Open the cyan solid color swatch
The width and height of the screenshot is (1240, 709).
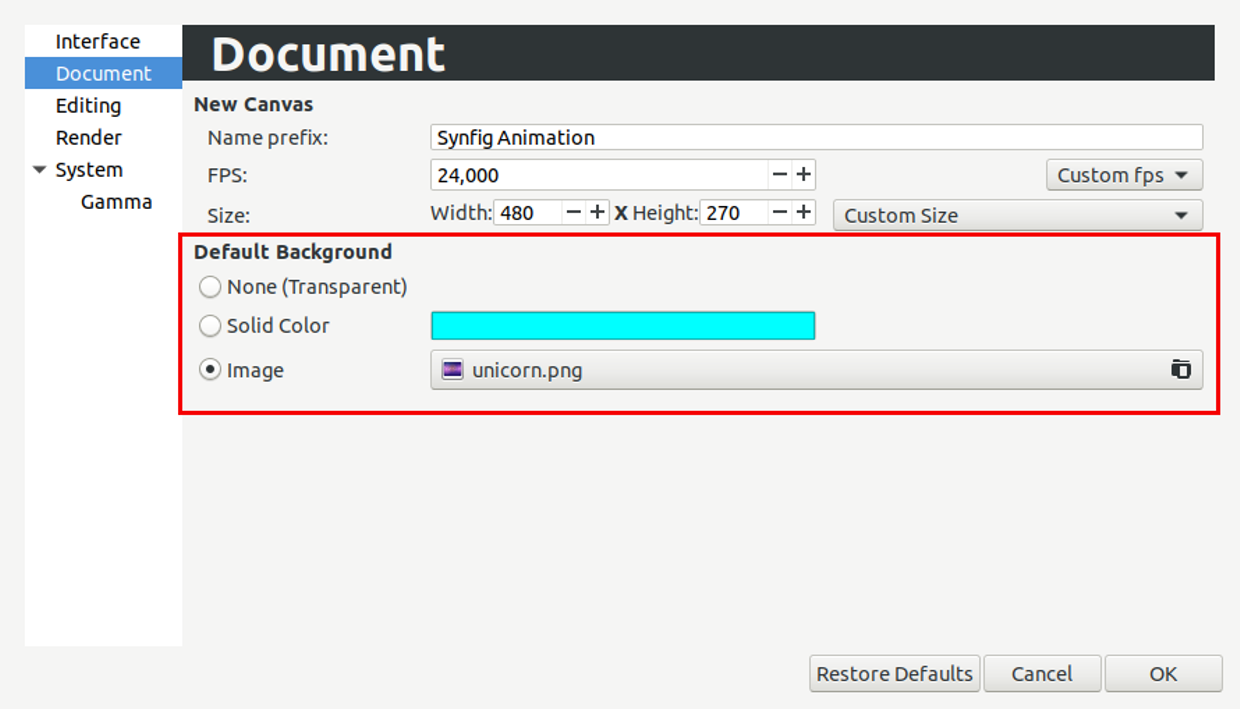point(623,326)
